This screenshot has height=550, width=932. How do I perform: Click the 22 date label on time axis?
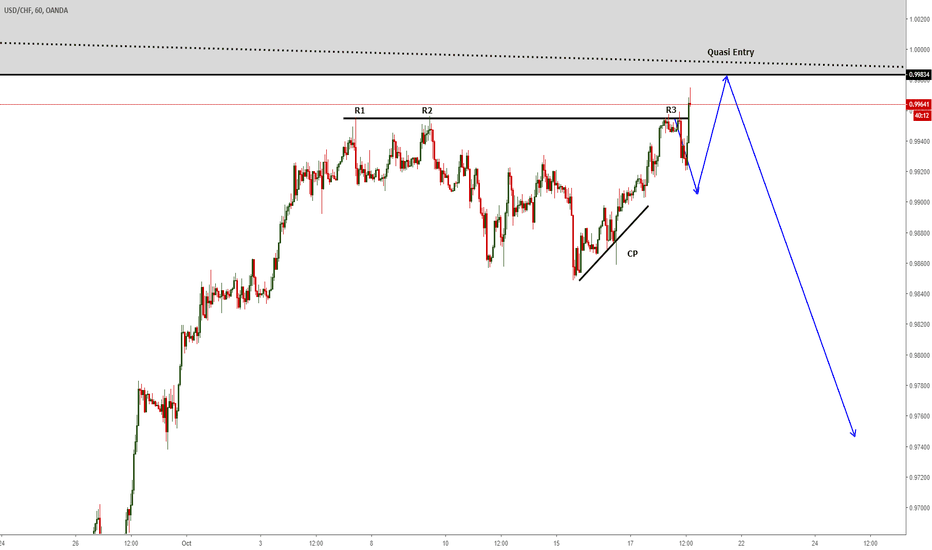741,543
